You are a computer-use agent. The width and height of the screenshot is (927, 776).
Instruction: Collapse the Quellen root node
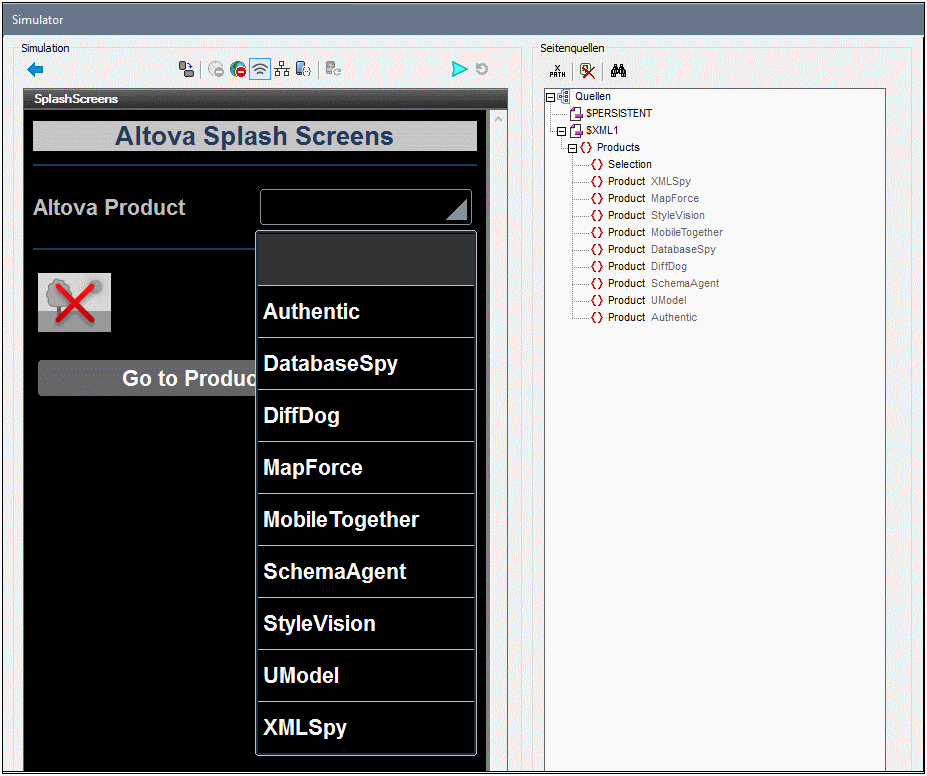pyautogui.click(x=550, y=97)
